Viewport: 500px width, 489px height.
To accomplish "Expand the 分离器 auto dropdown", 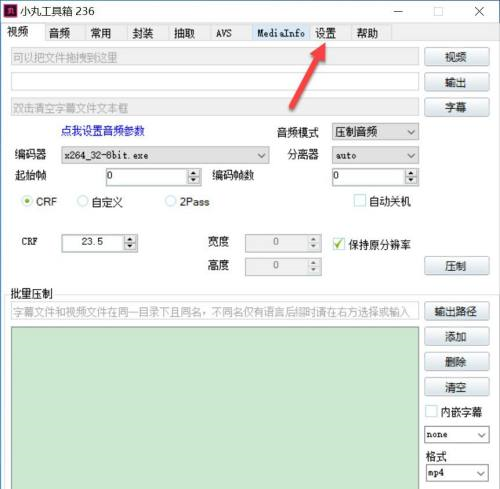I will [375, 155].
